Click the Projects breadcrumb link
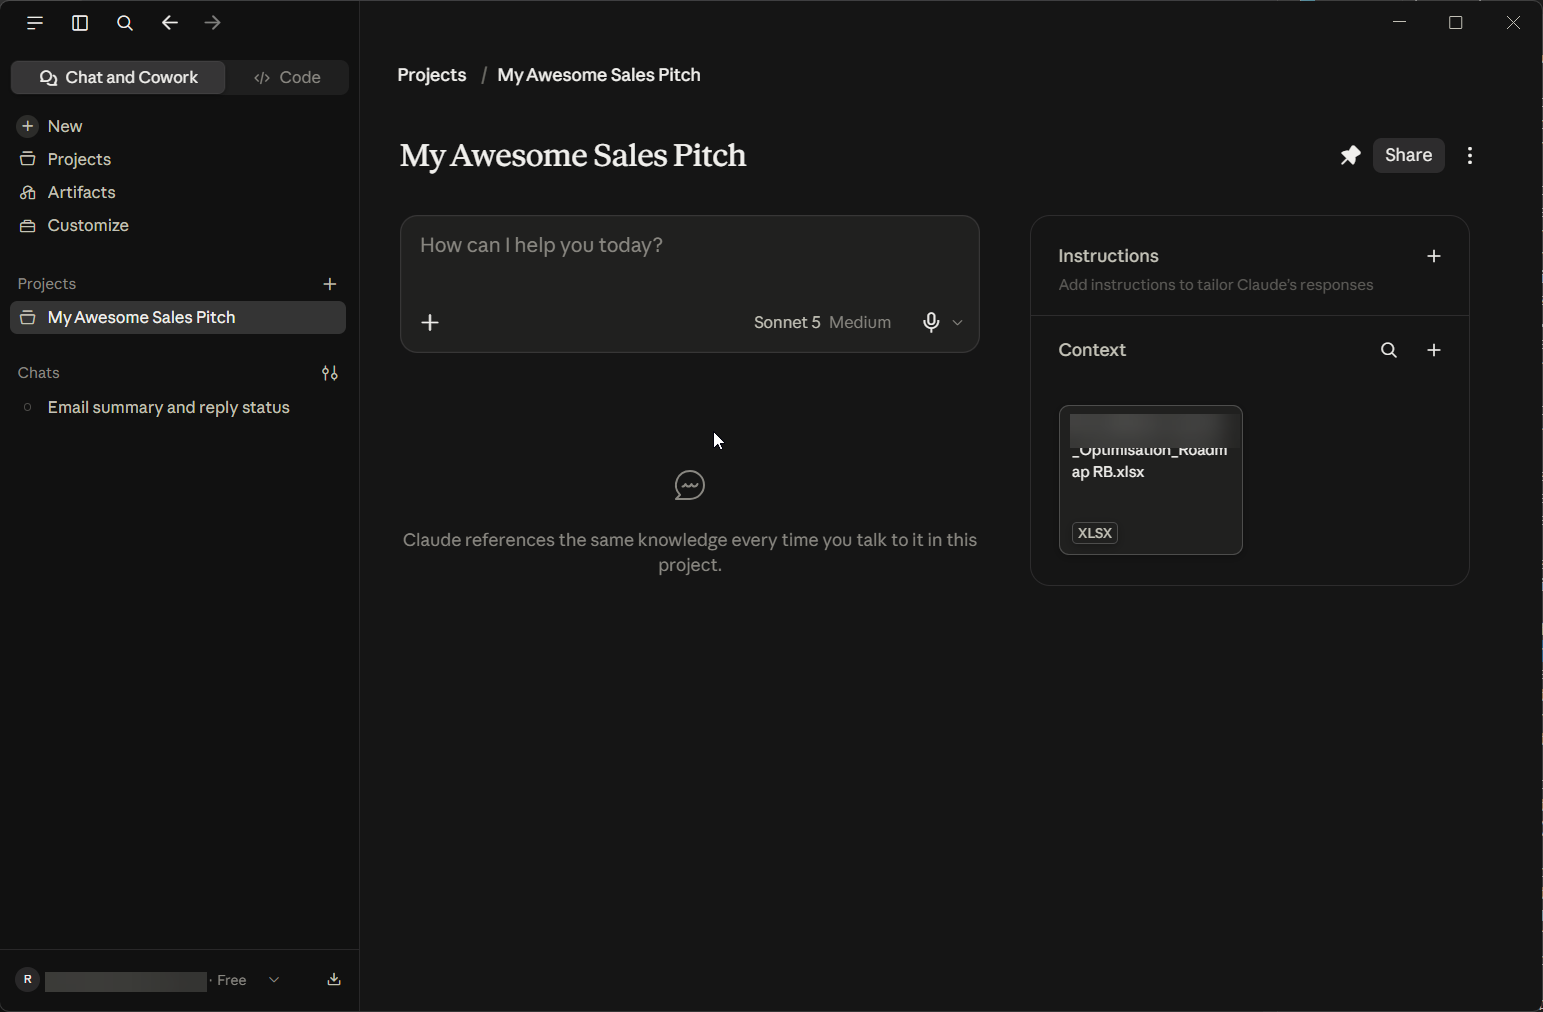This screenshot has width=1543, height=1012. coord(432,75)
